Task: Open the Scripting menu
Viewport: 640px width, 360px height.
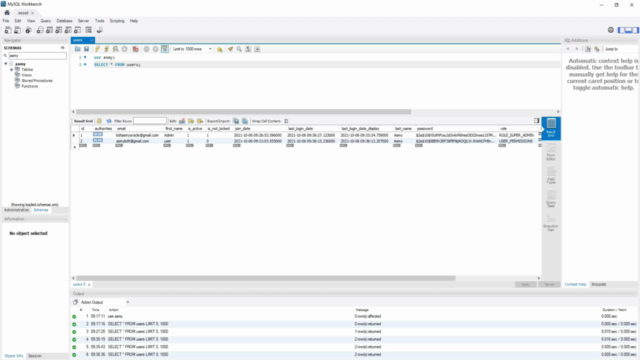Action: [117, 21]
